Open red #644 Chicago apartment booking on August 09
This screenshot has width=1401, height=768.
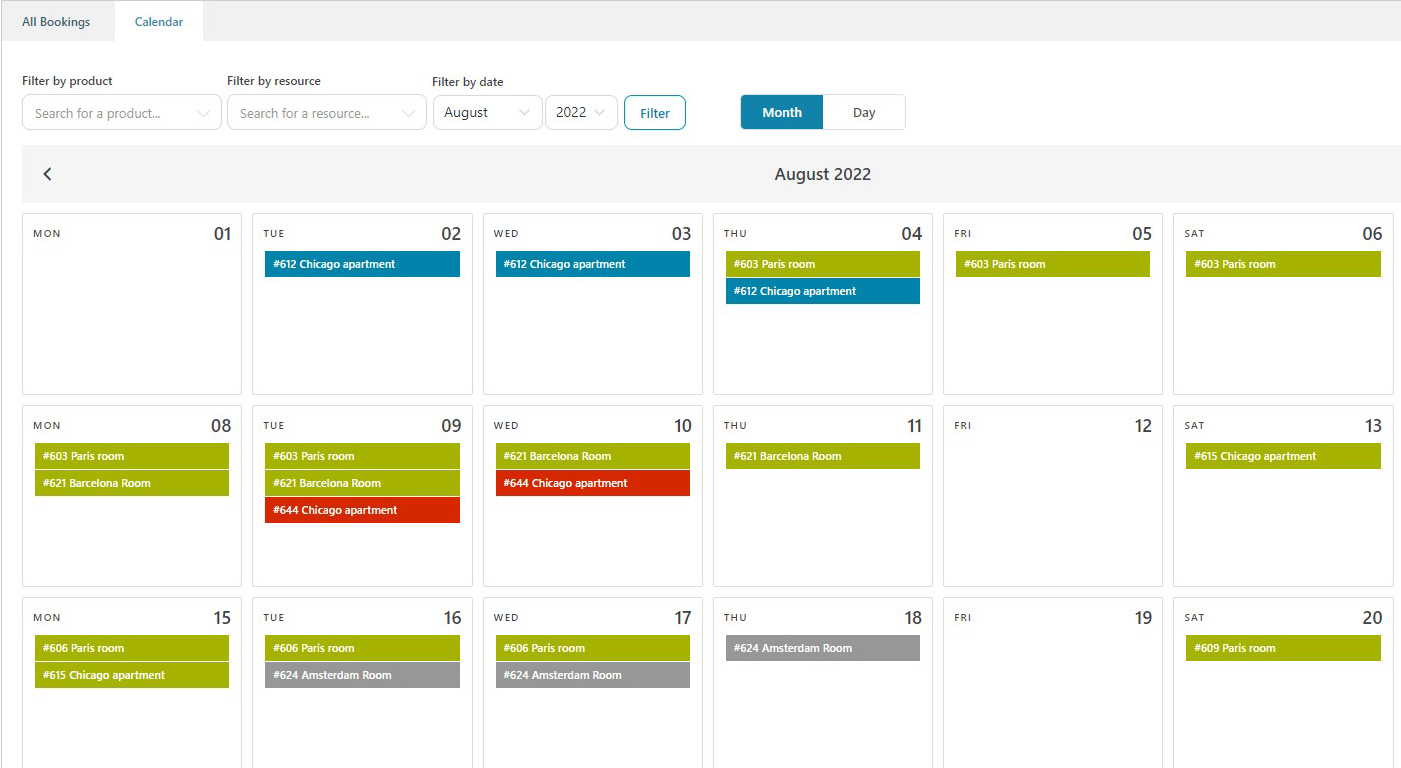point(362,510)
